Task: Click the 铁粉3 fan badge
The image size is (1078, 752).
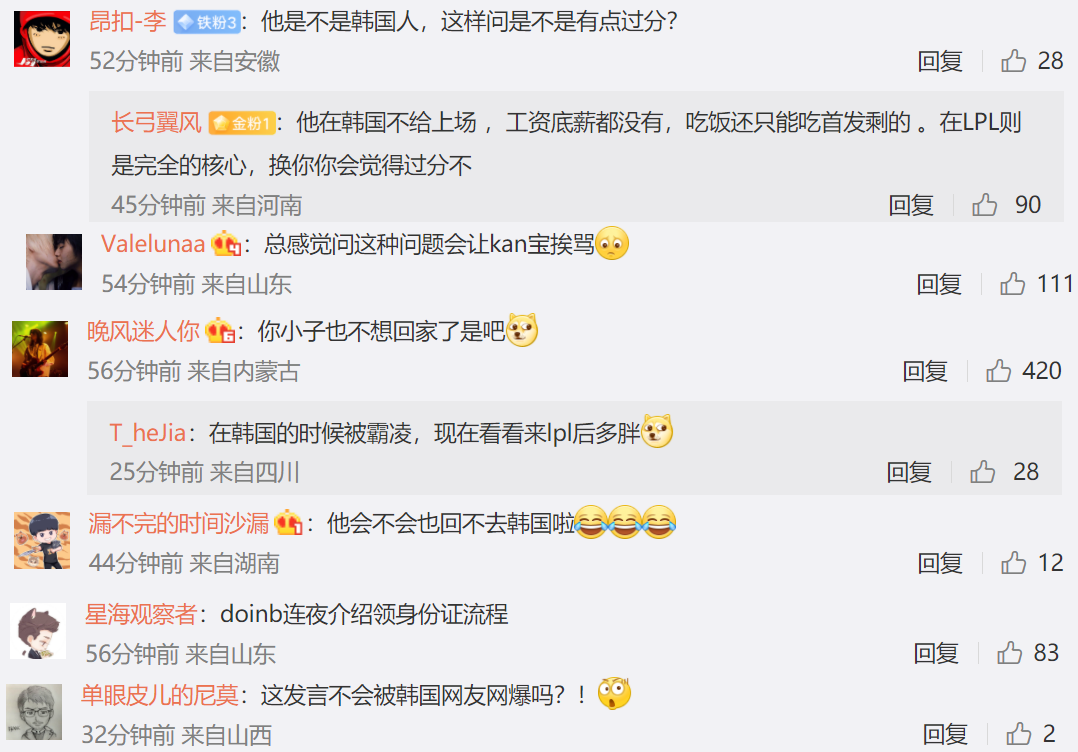Action: click(206, 23)
